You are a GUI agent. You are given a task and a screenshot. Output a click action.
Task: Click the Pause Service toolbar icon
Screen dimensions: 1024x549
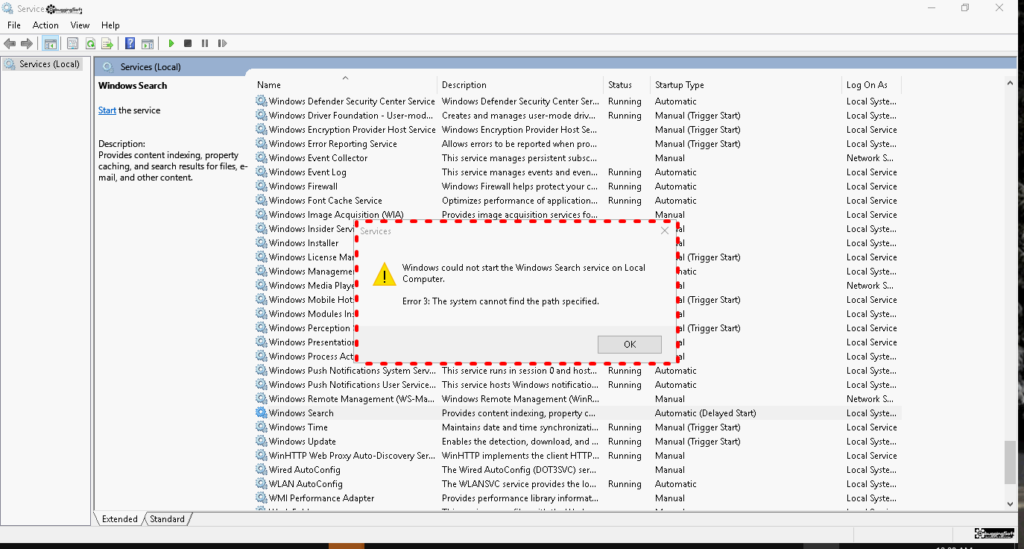(x=205, y=44)
